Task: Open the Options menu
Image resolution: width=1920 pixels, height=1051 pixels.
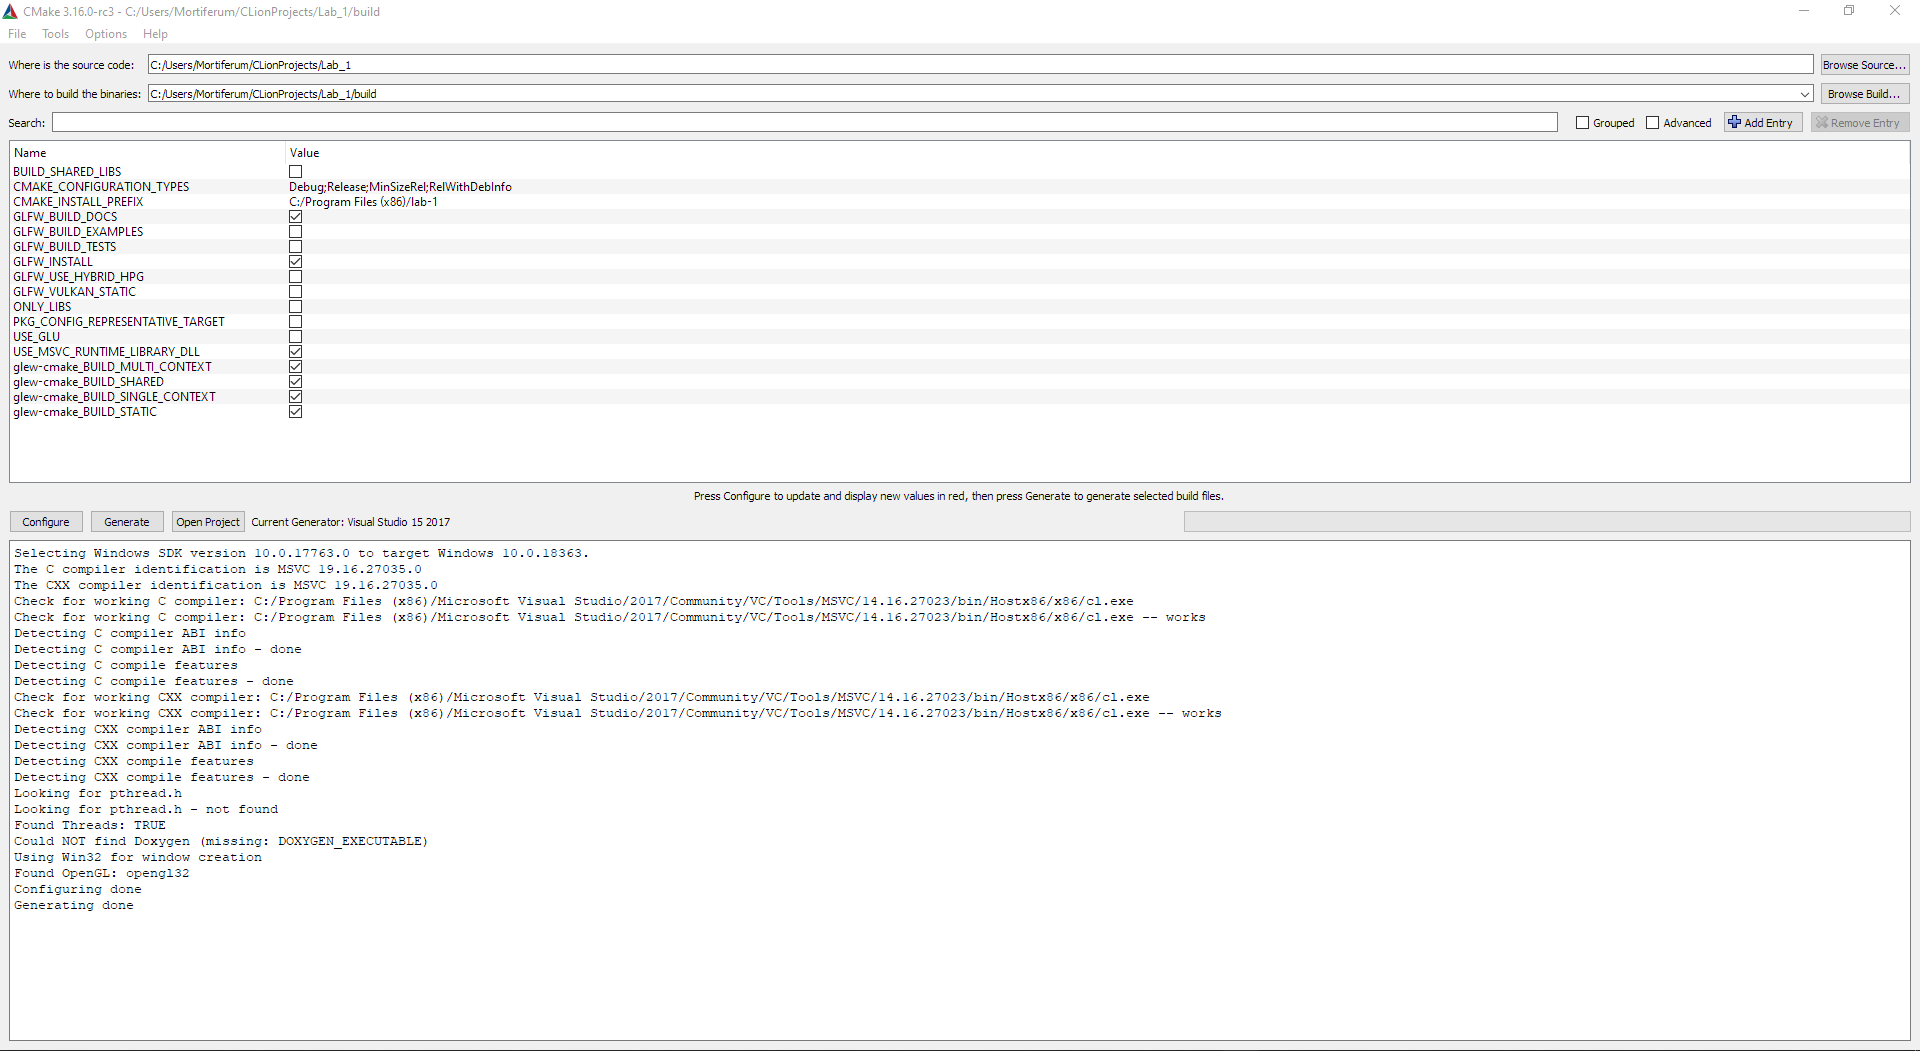Action: point(105,33)
